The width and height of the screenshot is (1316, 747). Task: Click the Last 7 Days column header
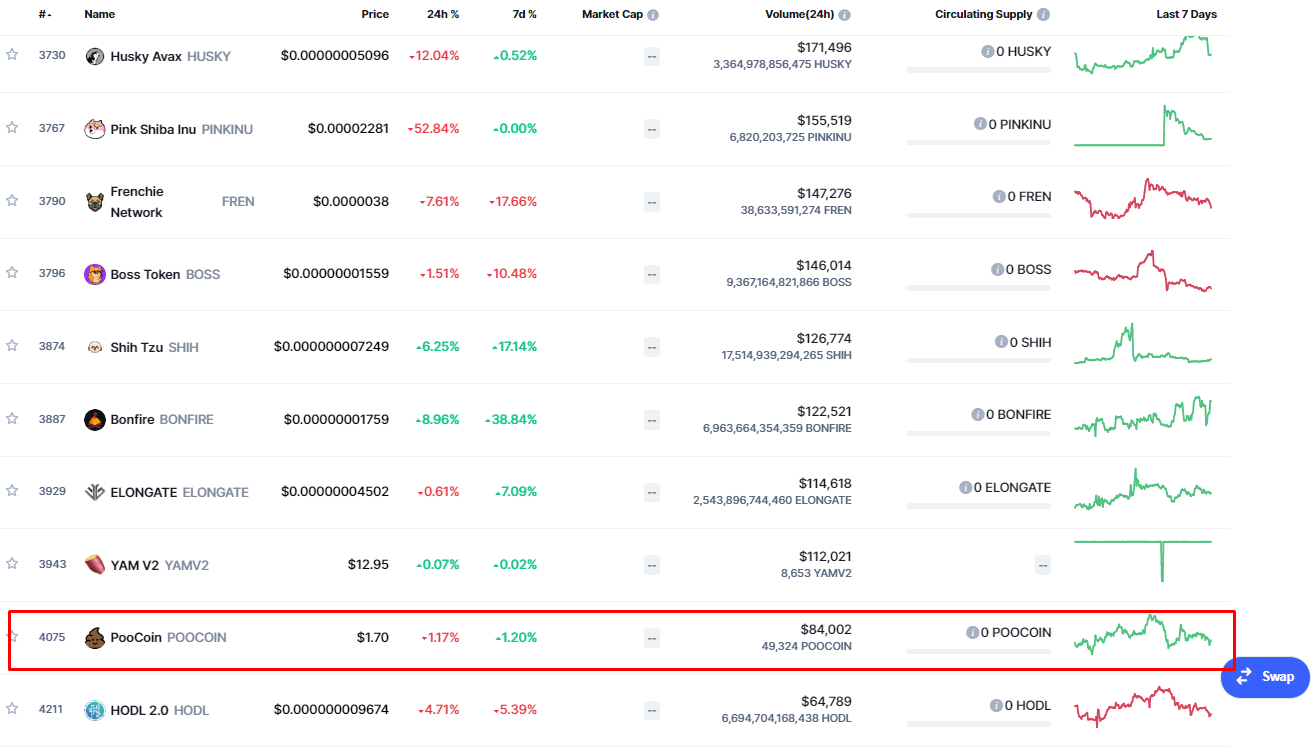1187,15
